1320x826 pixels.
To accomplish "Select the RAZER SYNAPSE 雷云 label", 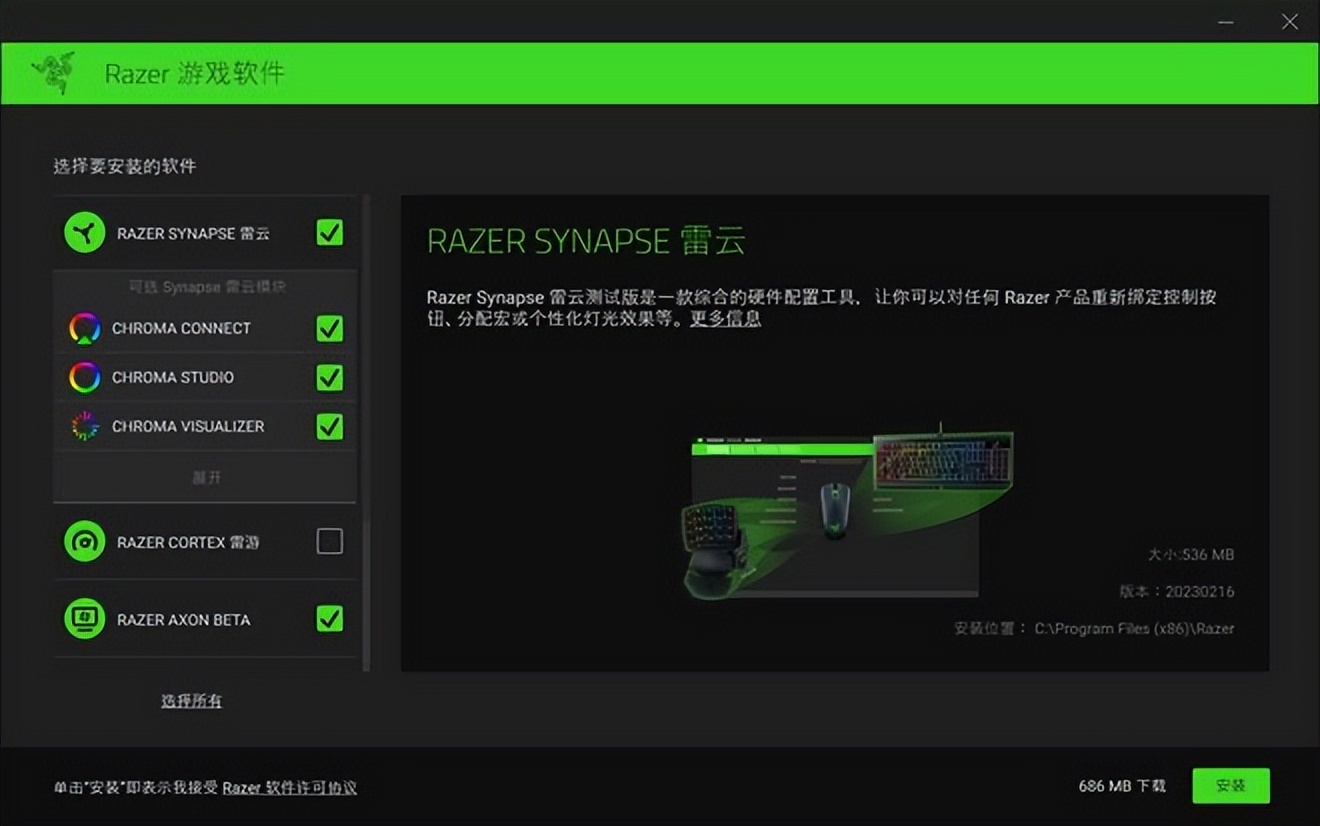I will click(193, 234).
